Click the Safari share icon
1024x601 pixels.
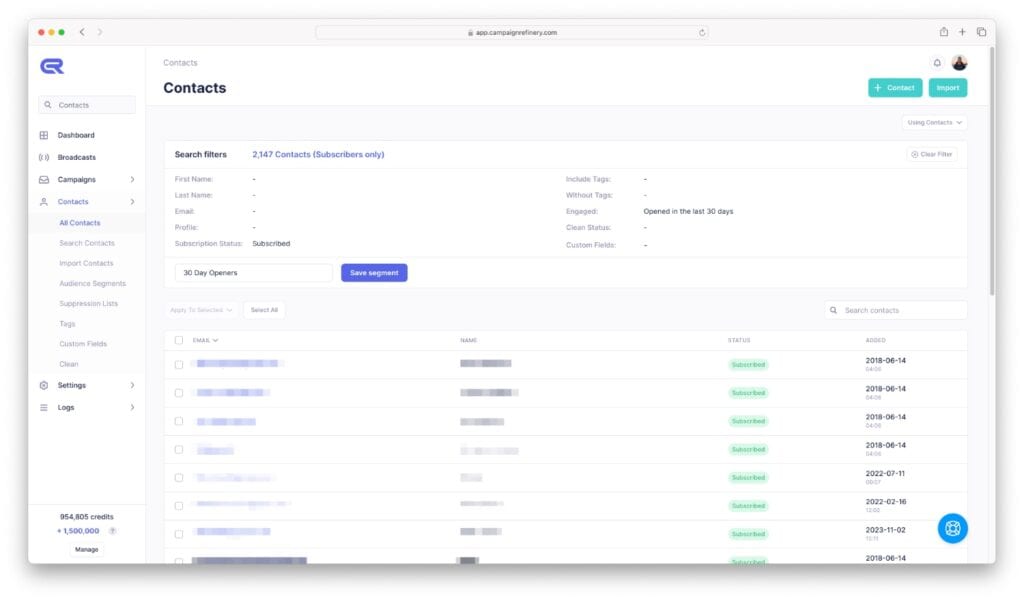944,31
